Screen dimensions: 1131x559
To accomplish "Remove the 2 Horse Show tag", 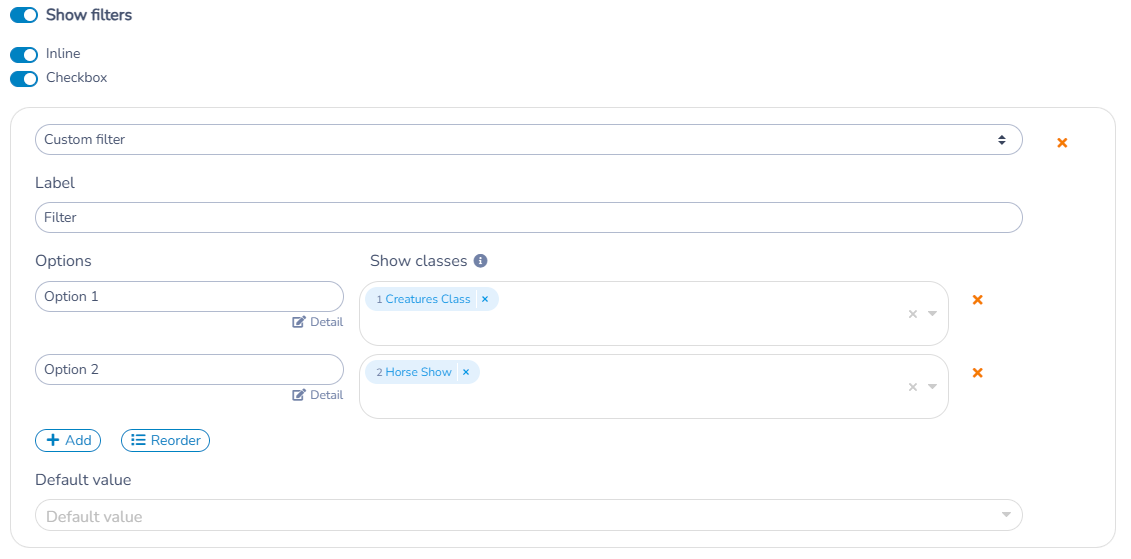I will pos(466,372).
